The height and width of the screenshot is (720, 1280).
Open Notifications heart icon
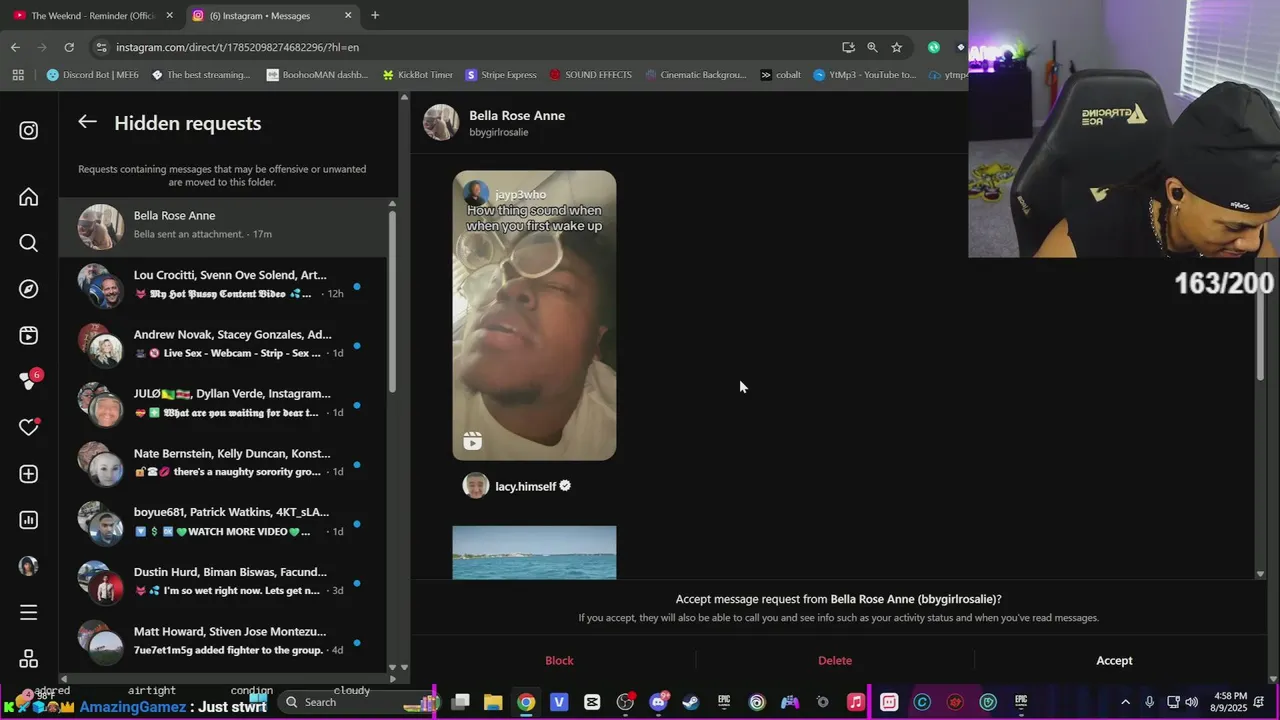pos(29,427)
